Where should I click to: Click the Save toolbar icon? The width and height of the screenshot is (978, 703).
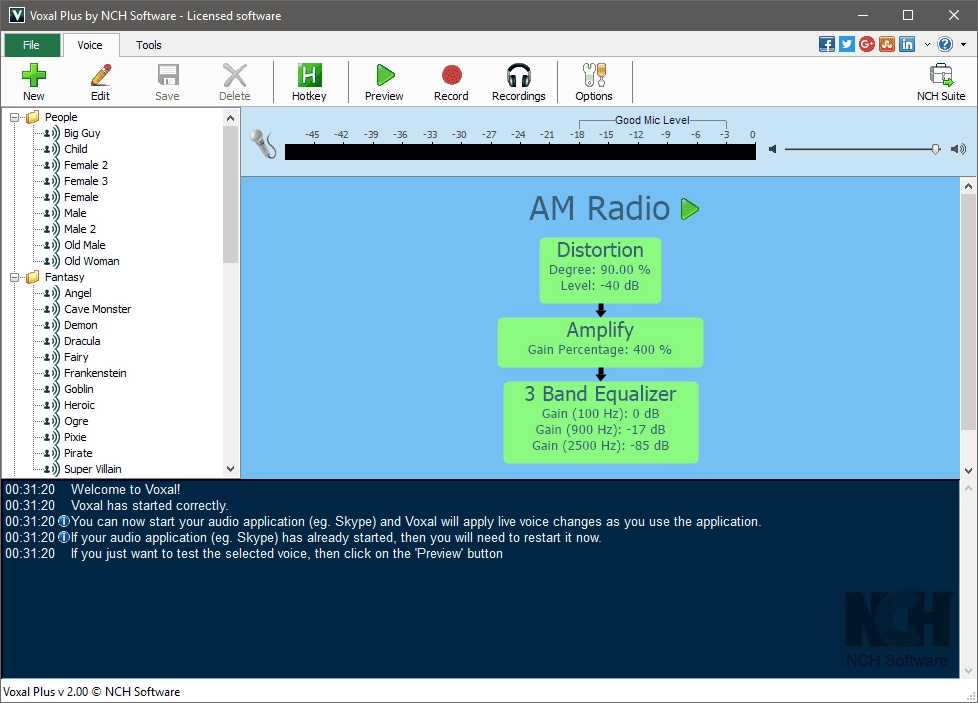tap(167, 82)
